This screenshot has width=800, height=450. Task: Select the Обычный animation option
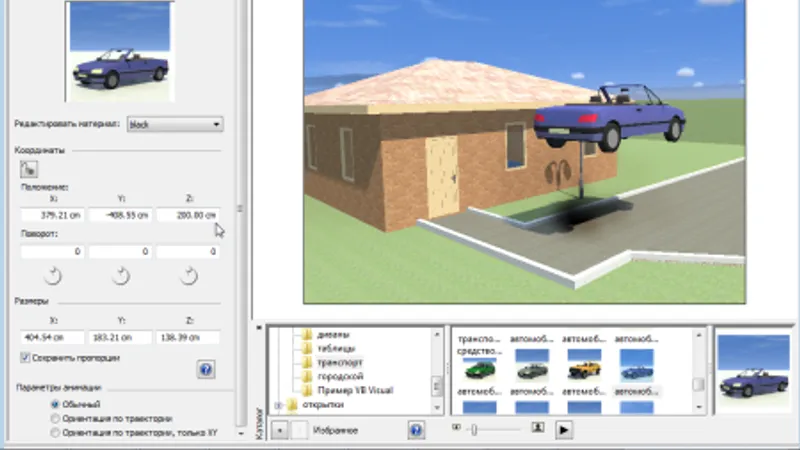[55, 404]
